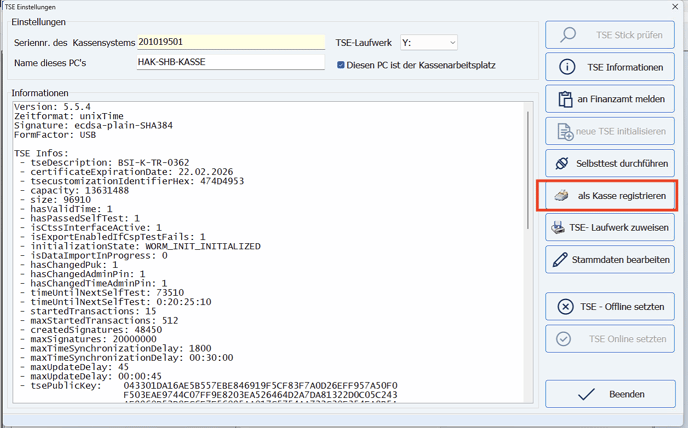The width and height of the screenshot is (688, 428).
Task: Click the Name dieses PC's input field
Action: pyautogui.click(x=230, y=62)
